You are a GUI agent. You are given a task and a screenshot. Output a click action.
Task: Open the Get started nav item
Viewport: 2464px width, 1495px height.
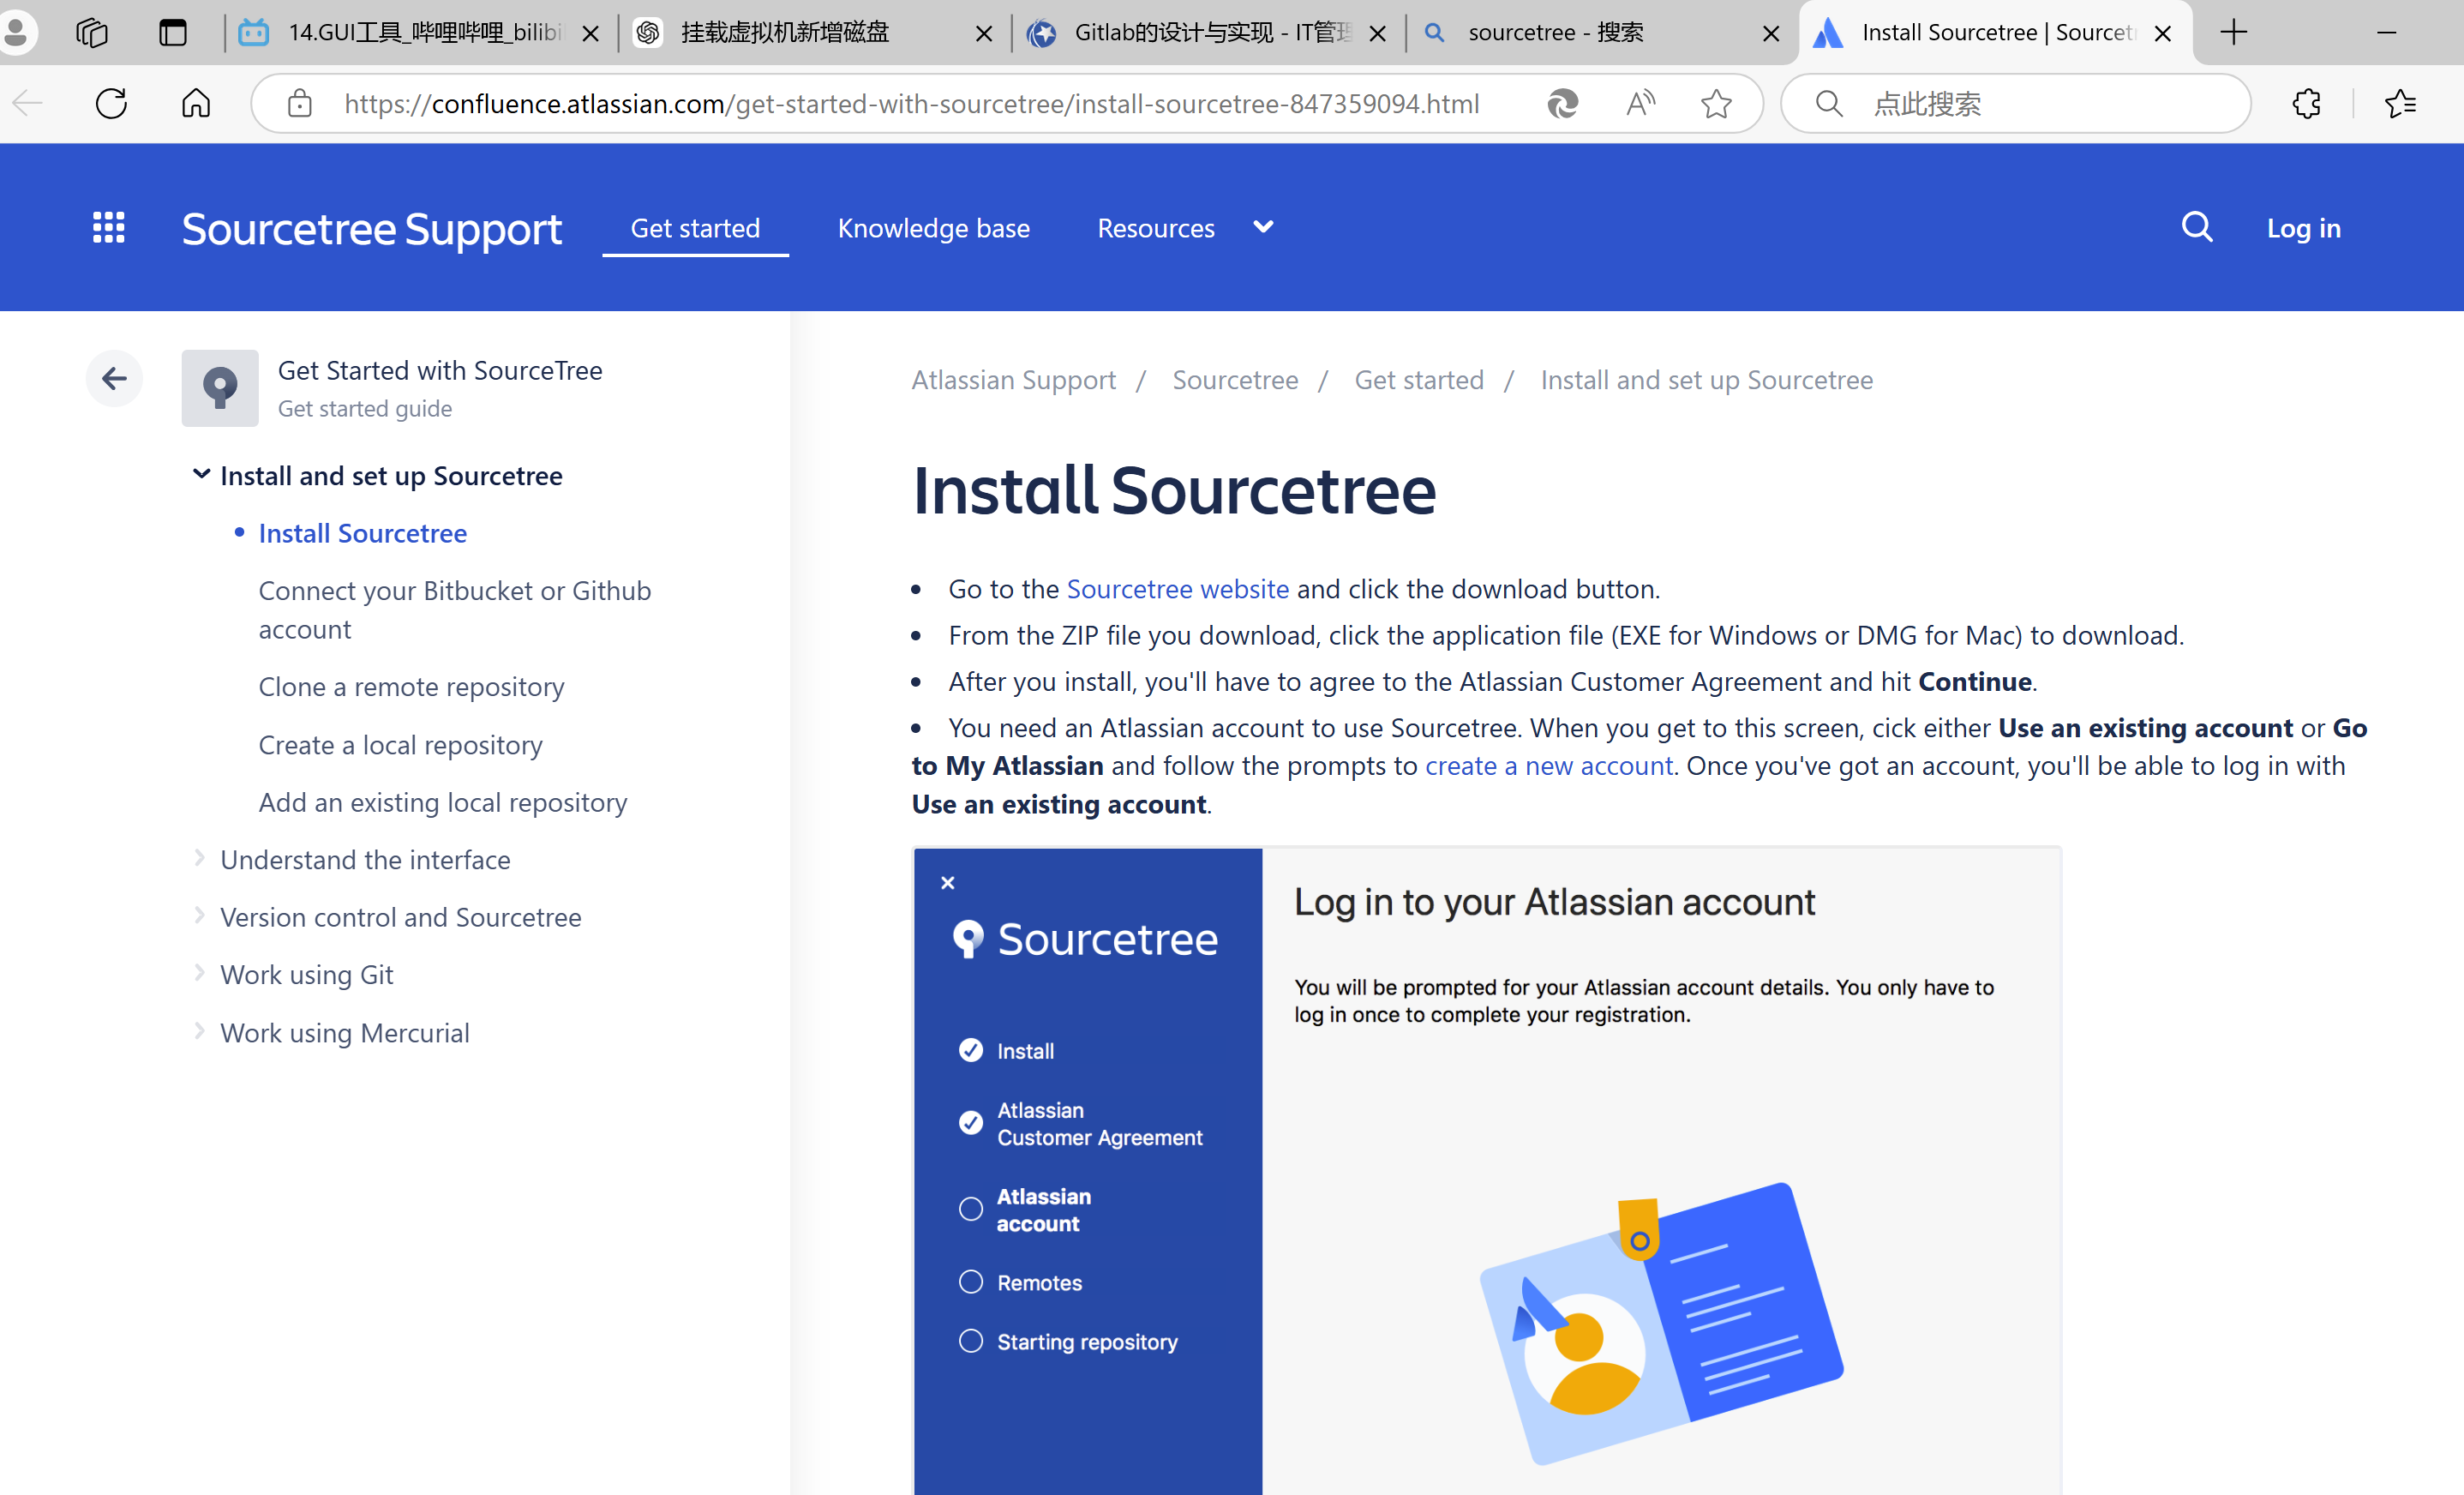695,228
